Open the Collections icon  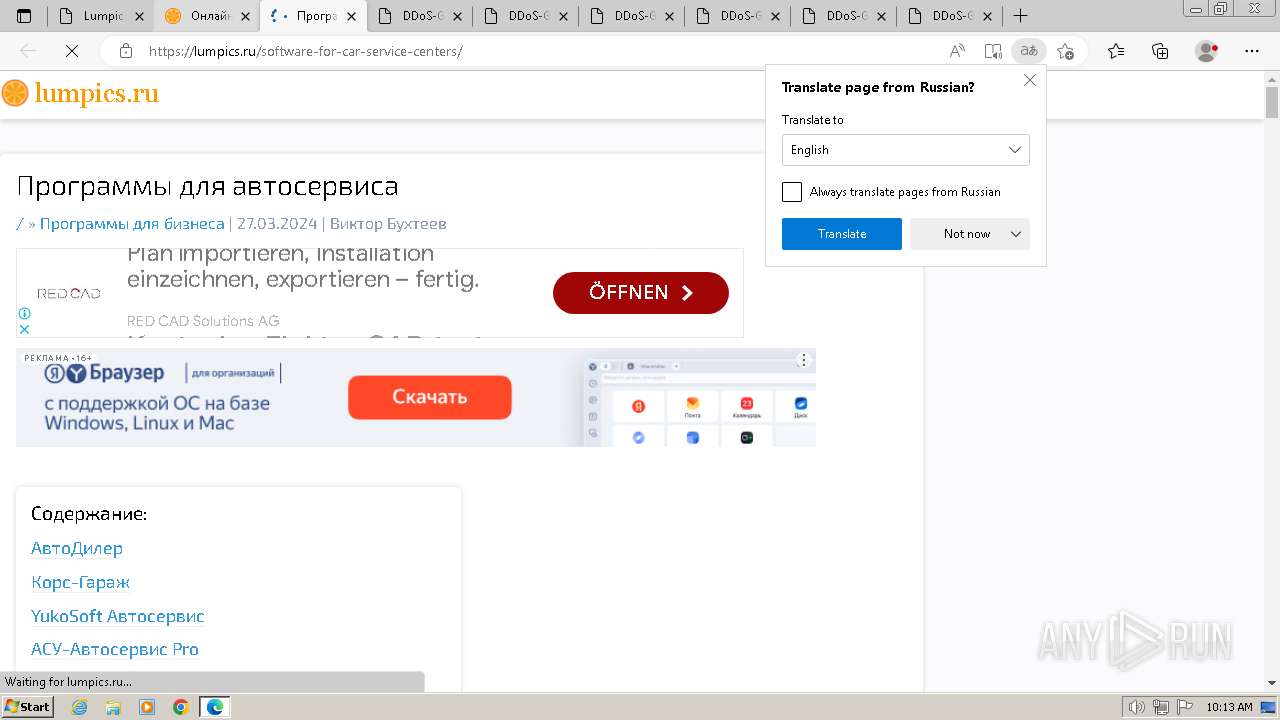click(x=1160, y=51)
